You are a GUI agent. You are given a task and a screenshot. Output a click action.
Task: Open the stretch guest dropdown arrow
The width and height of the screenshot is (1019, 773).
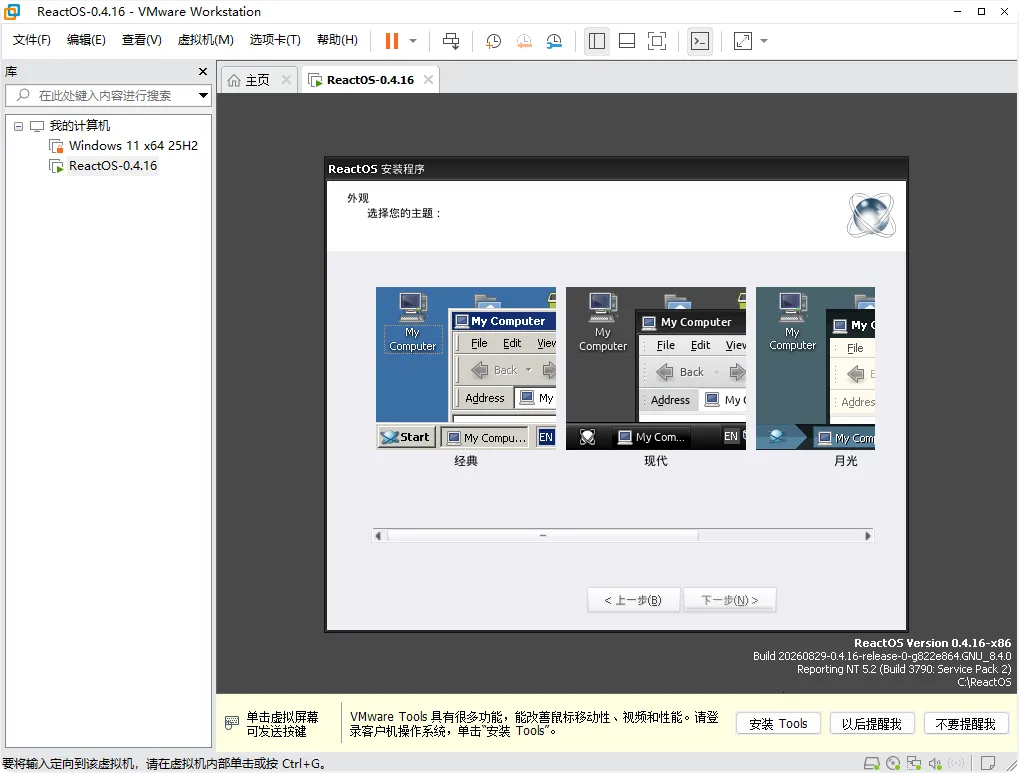click(764, 41)
